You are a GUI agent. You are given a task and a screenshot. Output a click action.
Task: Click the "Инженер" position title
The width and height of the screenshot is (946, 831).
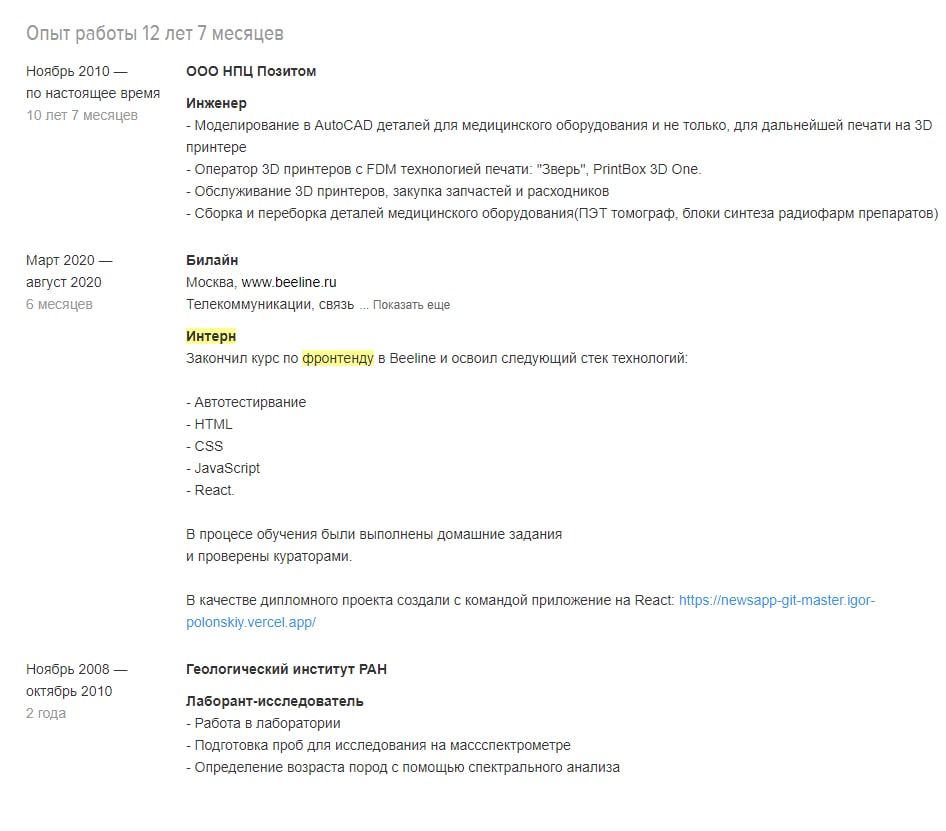(x=216, y=103)
